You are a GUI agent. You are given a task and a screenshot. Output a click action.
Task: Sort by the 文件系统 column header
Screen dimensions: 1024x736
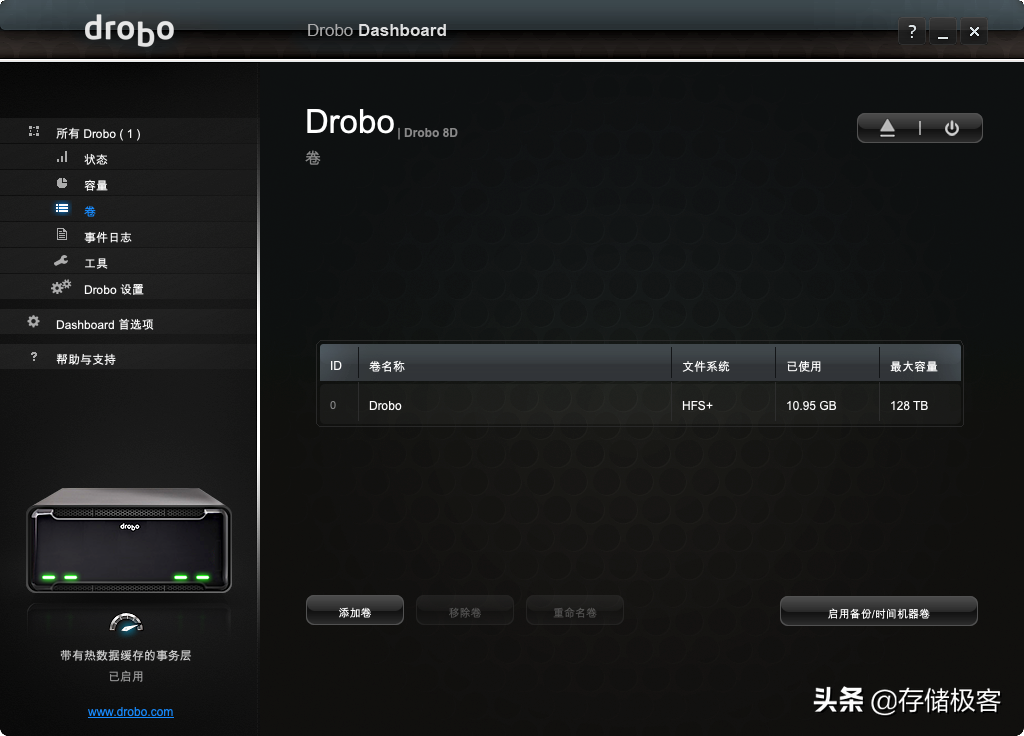pyautogui.click(x=724, y=364)
